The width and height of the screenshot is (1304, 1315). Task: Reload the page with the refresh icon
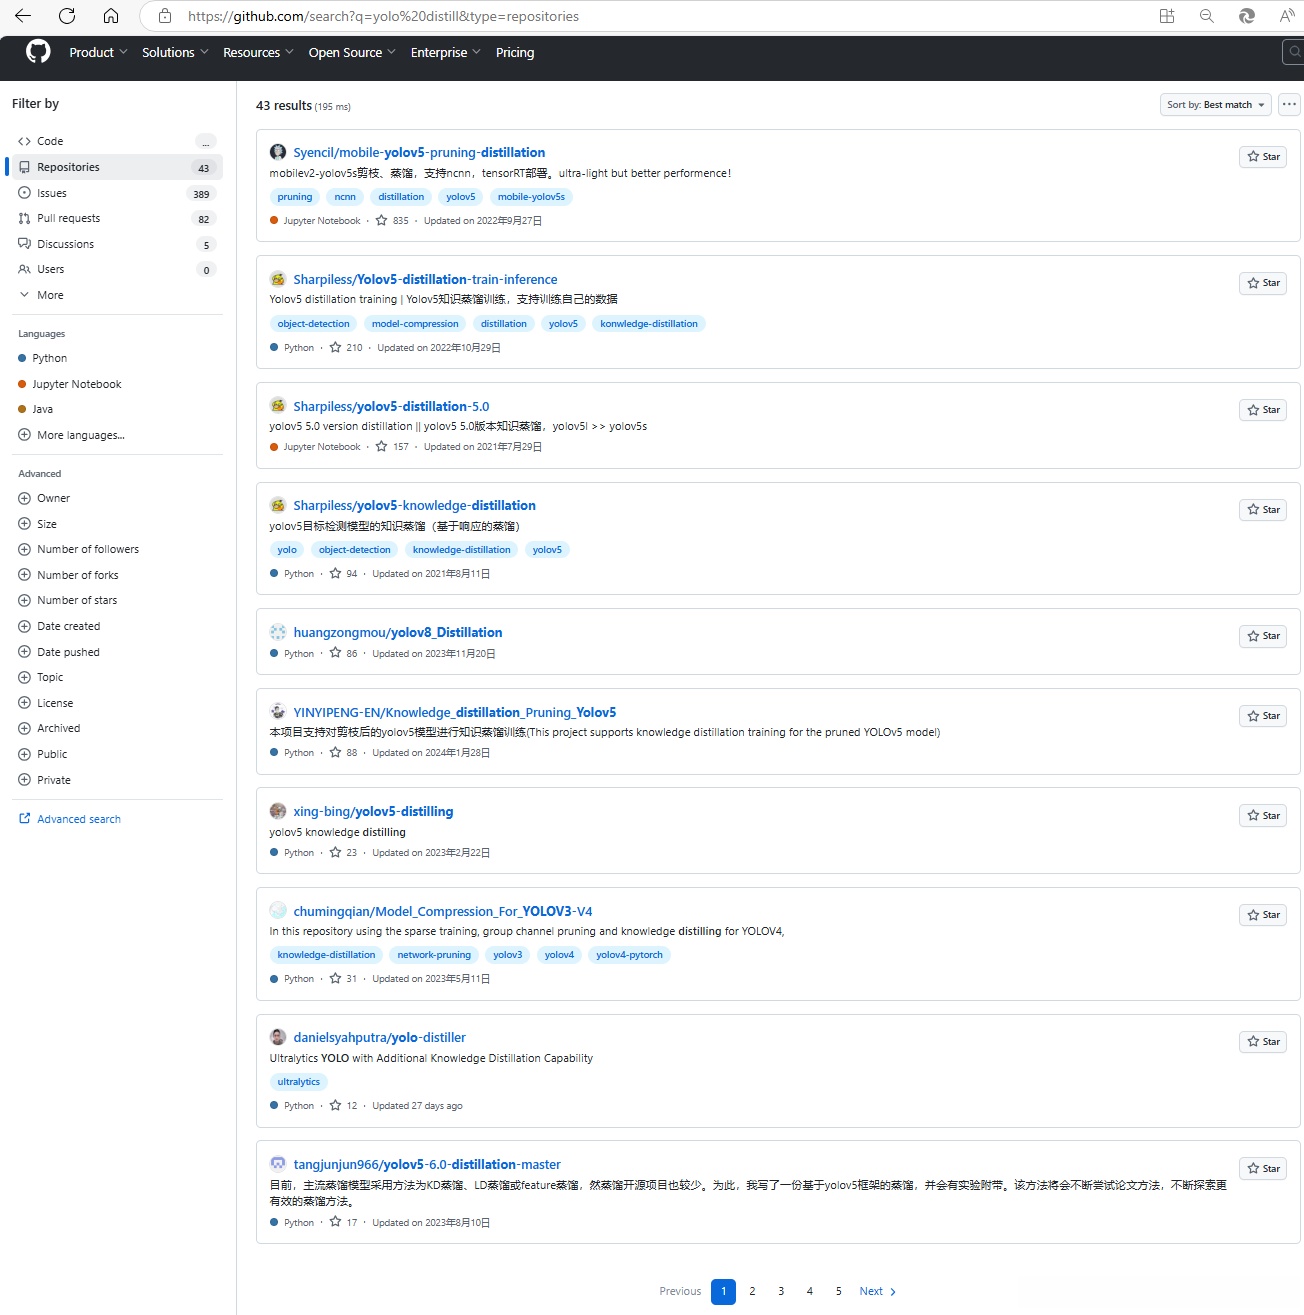(x=67, y=16)
